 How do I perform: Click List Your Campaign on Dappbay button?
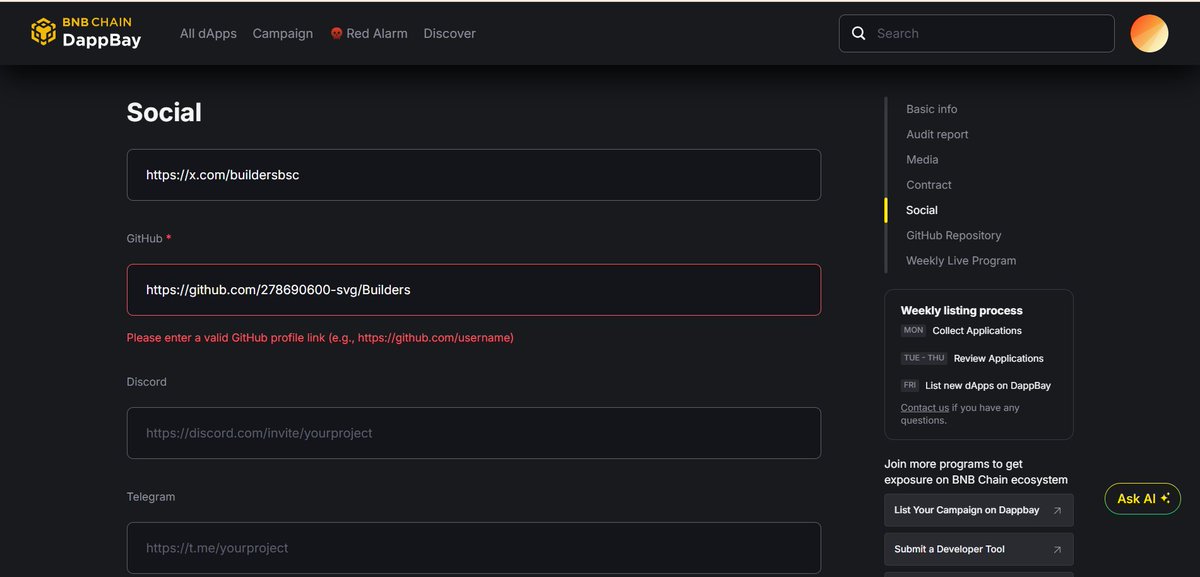[979, 510]
